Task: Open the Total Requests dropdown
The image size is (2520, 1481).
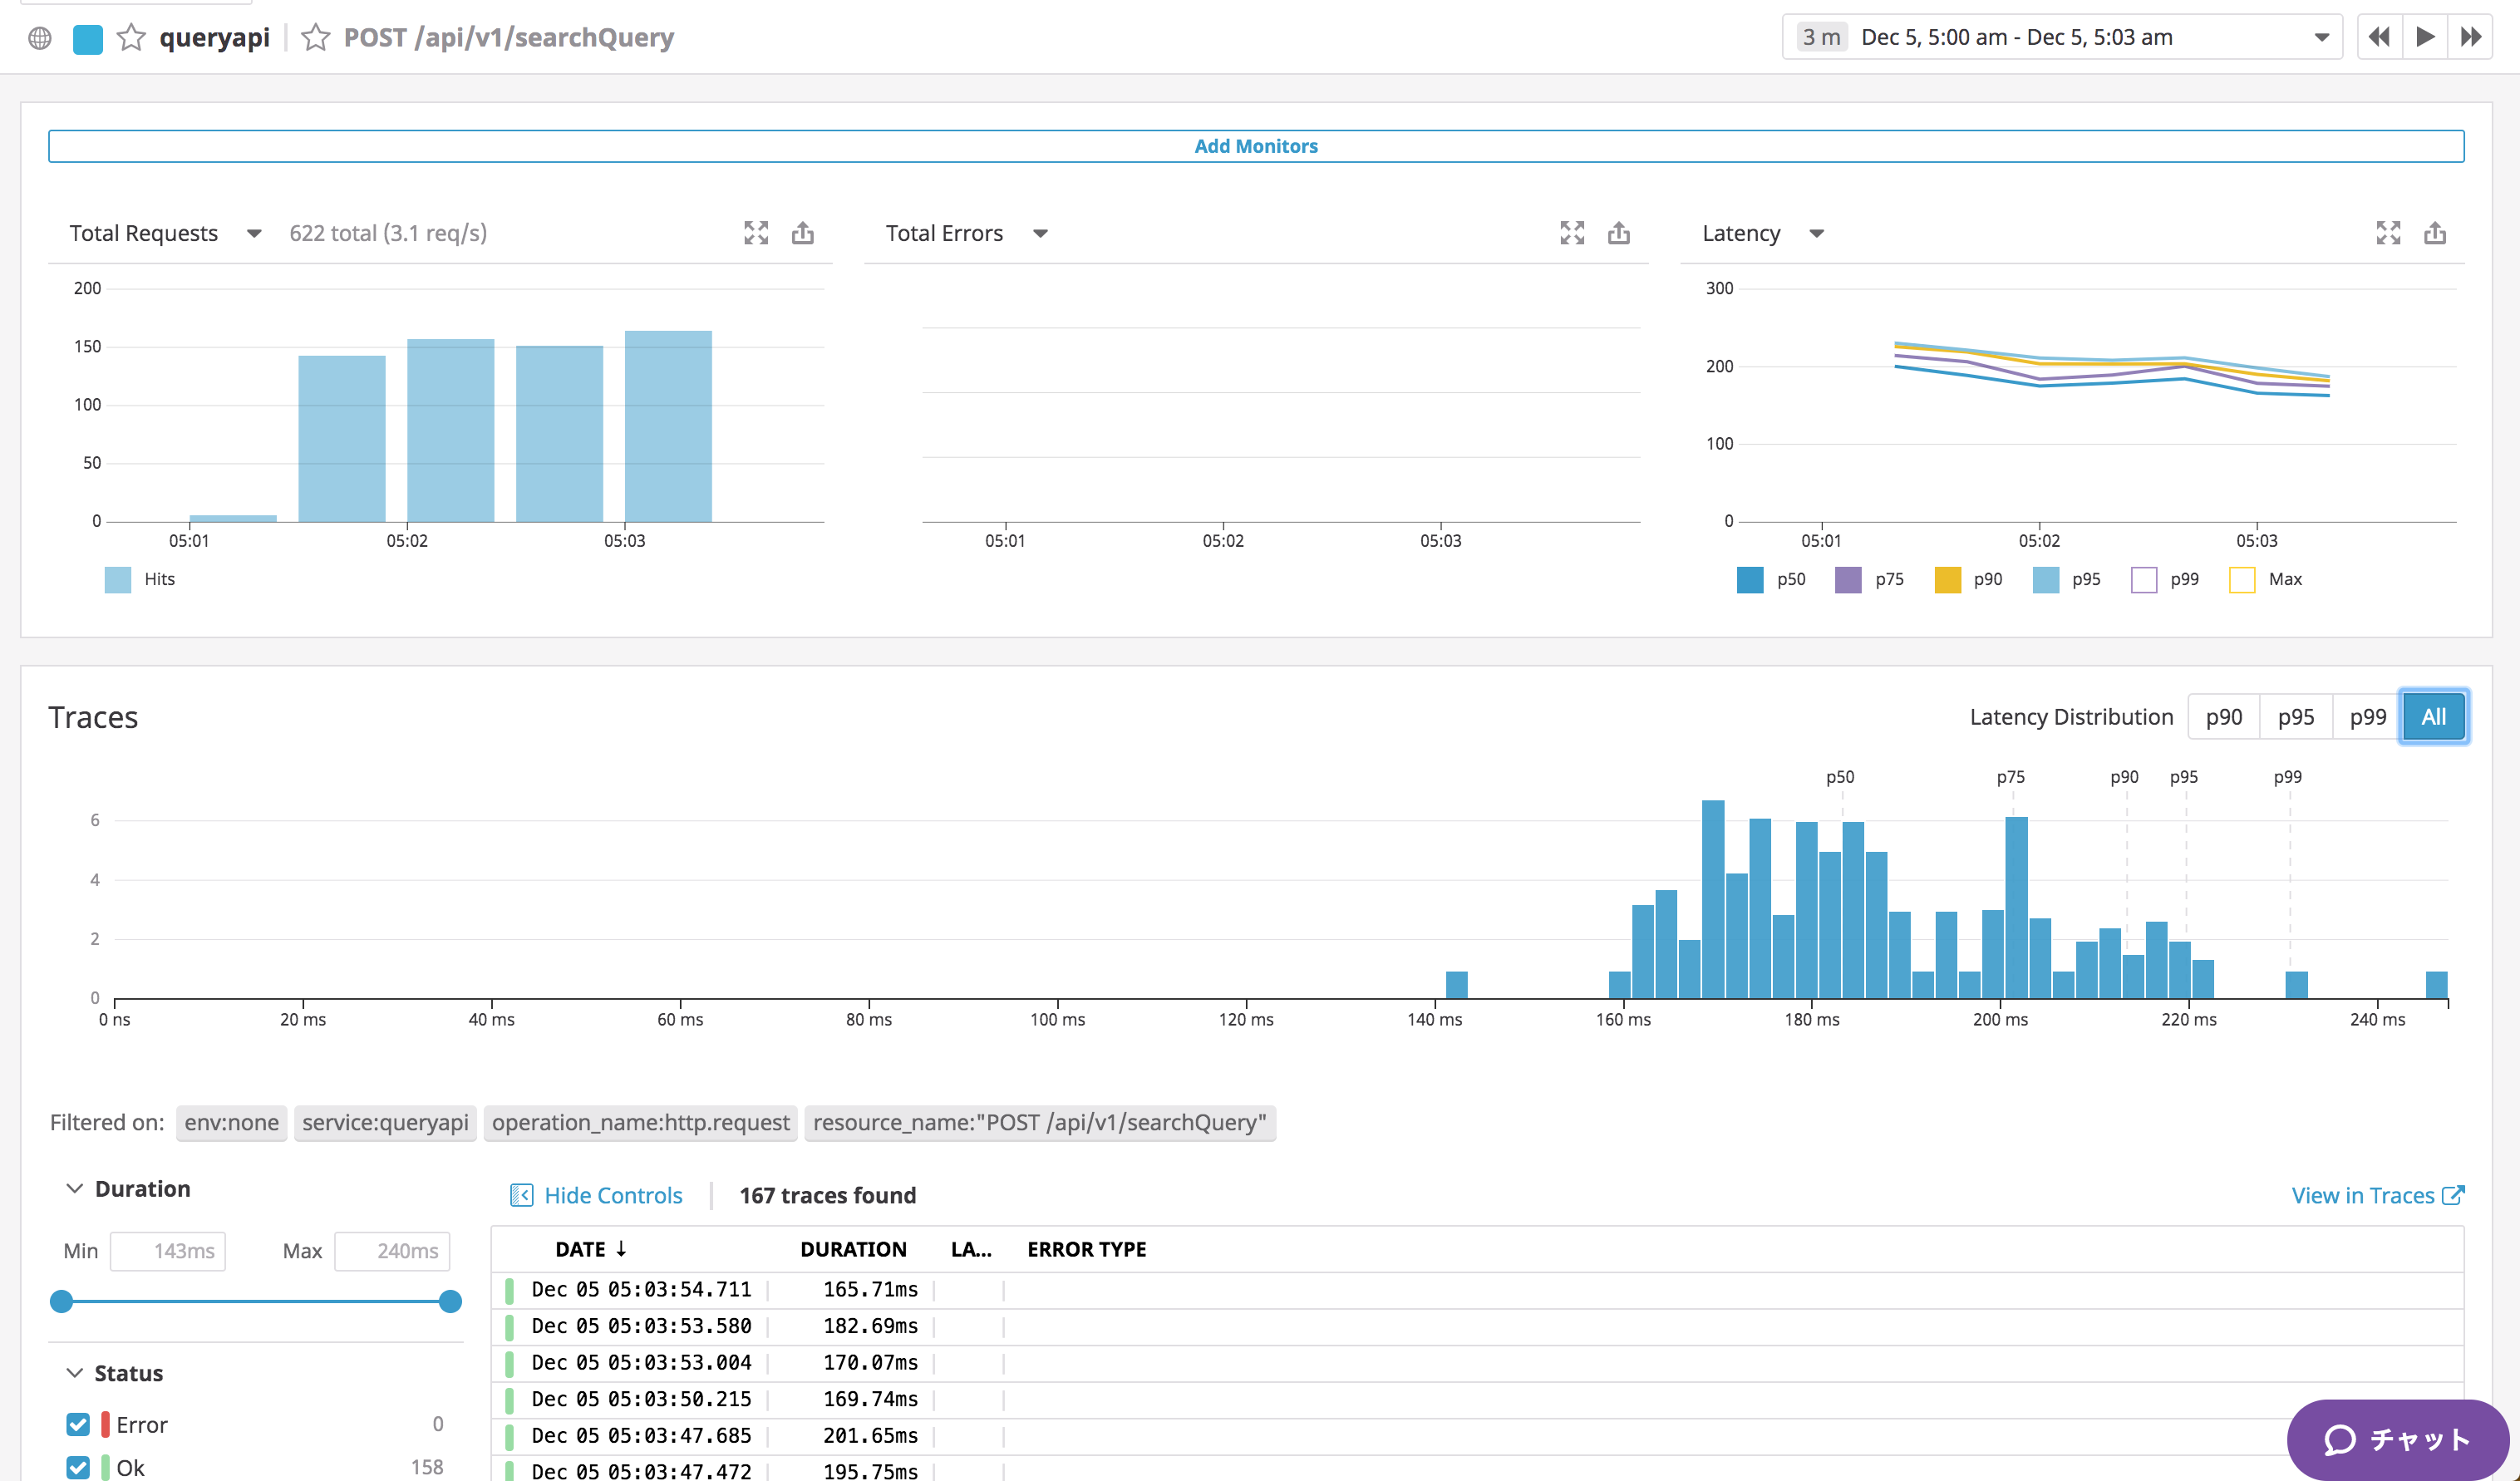Action: [254, 234]
